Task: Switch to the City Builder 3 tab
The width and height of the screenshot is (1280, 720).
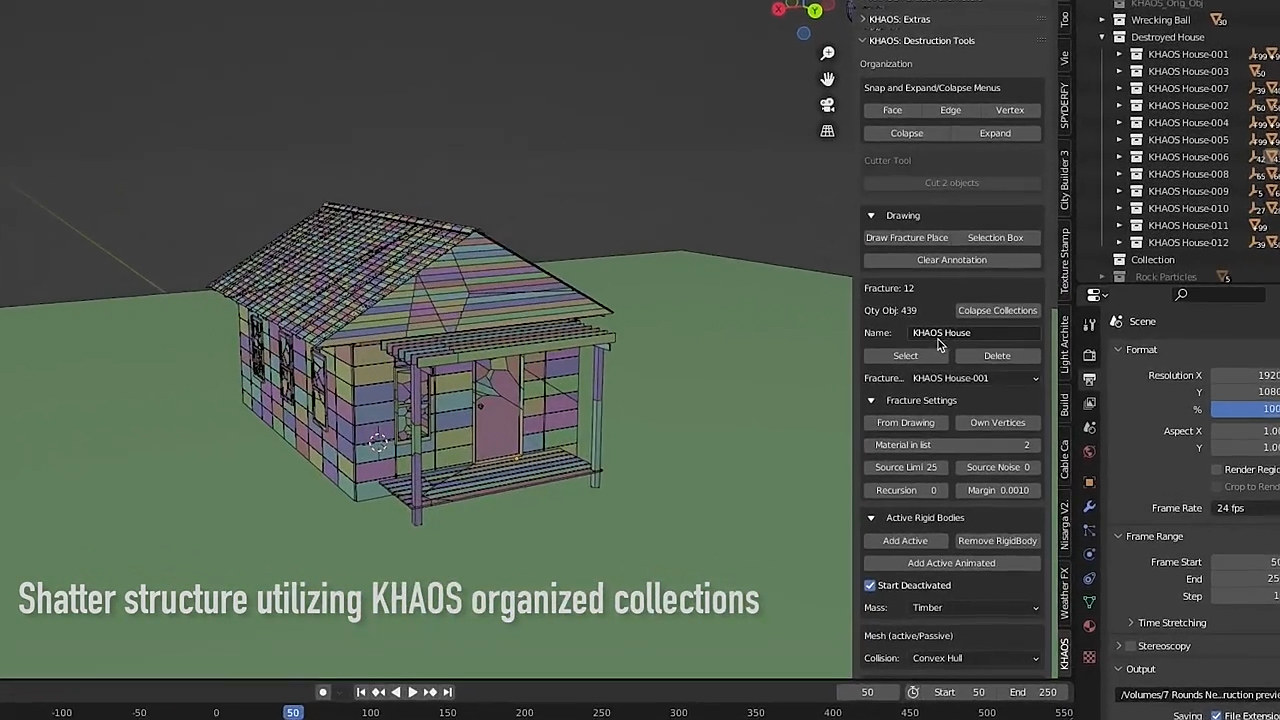Action: tap(1065, 180)
